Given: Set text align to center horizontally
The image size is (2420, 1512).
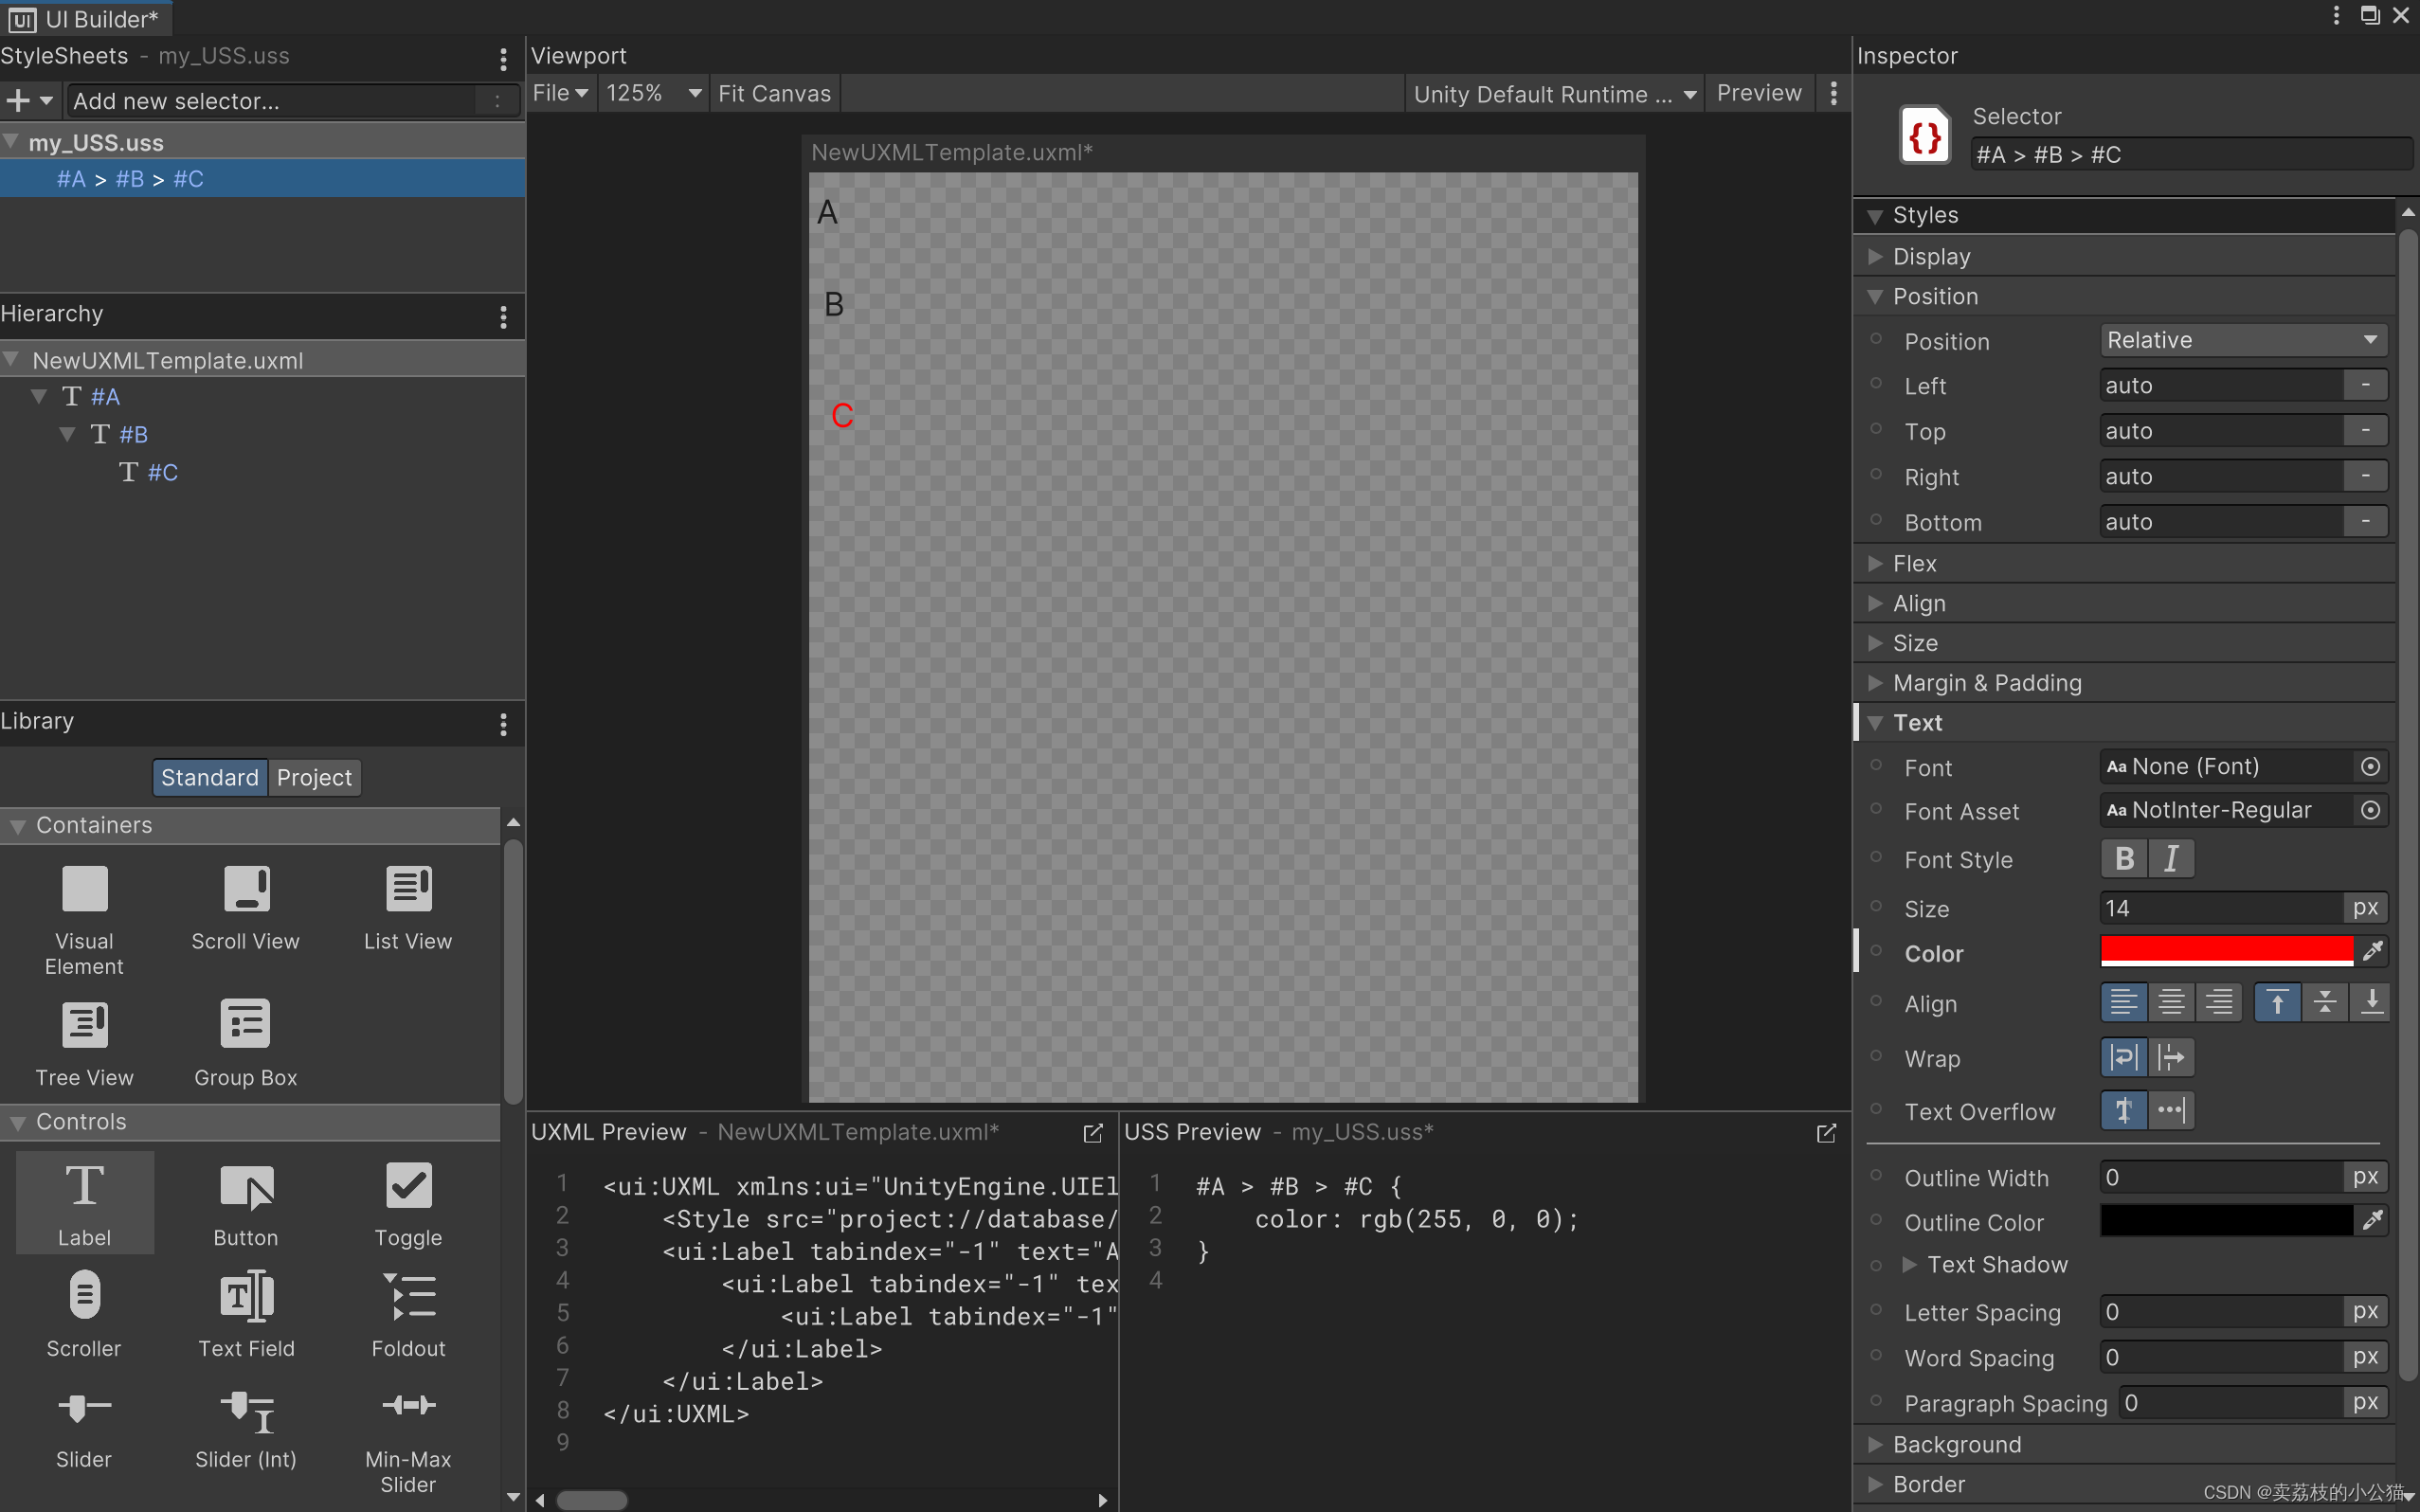Looking at the screenshot, I should point(2171,1002).
